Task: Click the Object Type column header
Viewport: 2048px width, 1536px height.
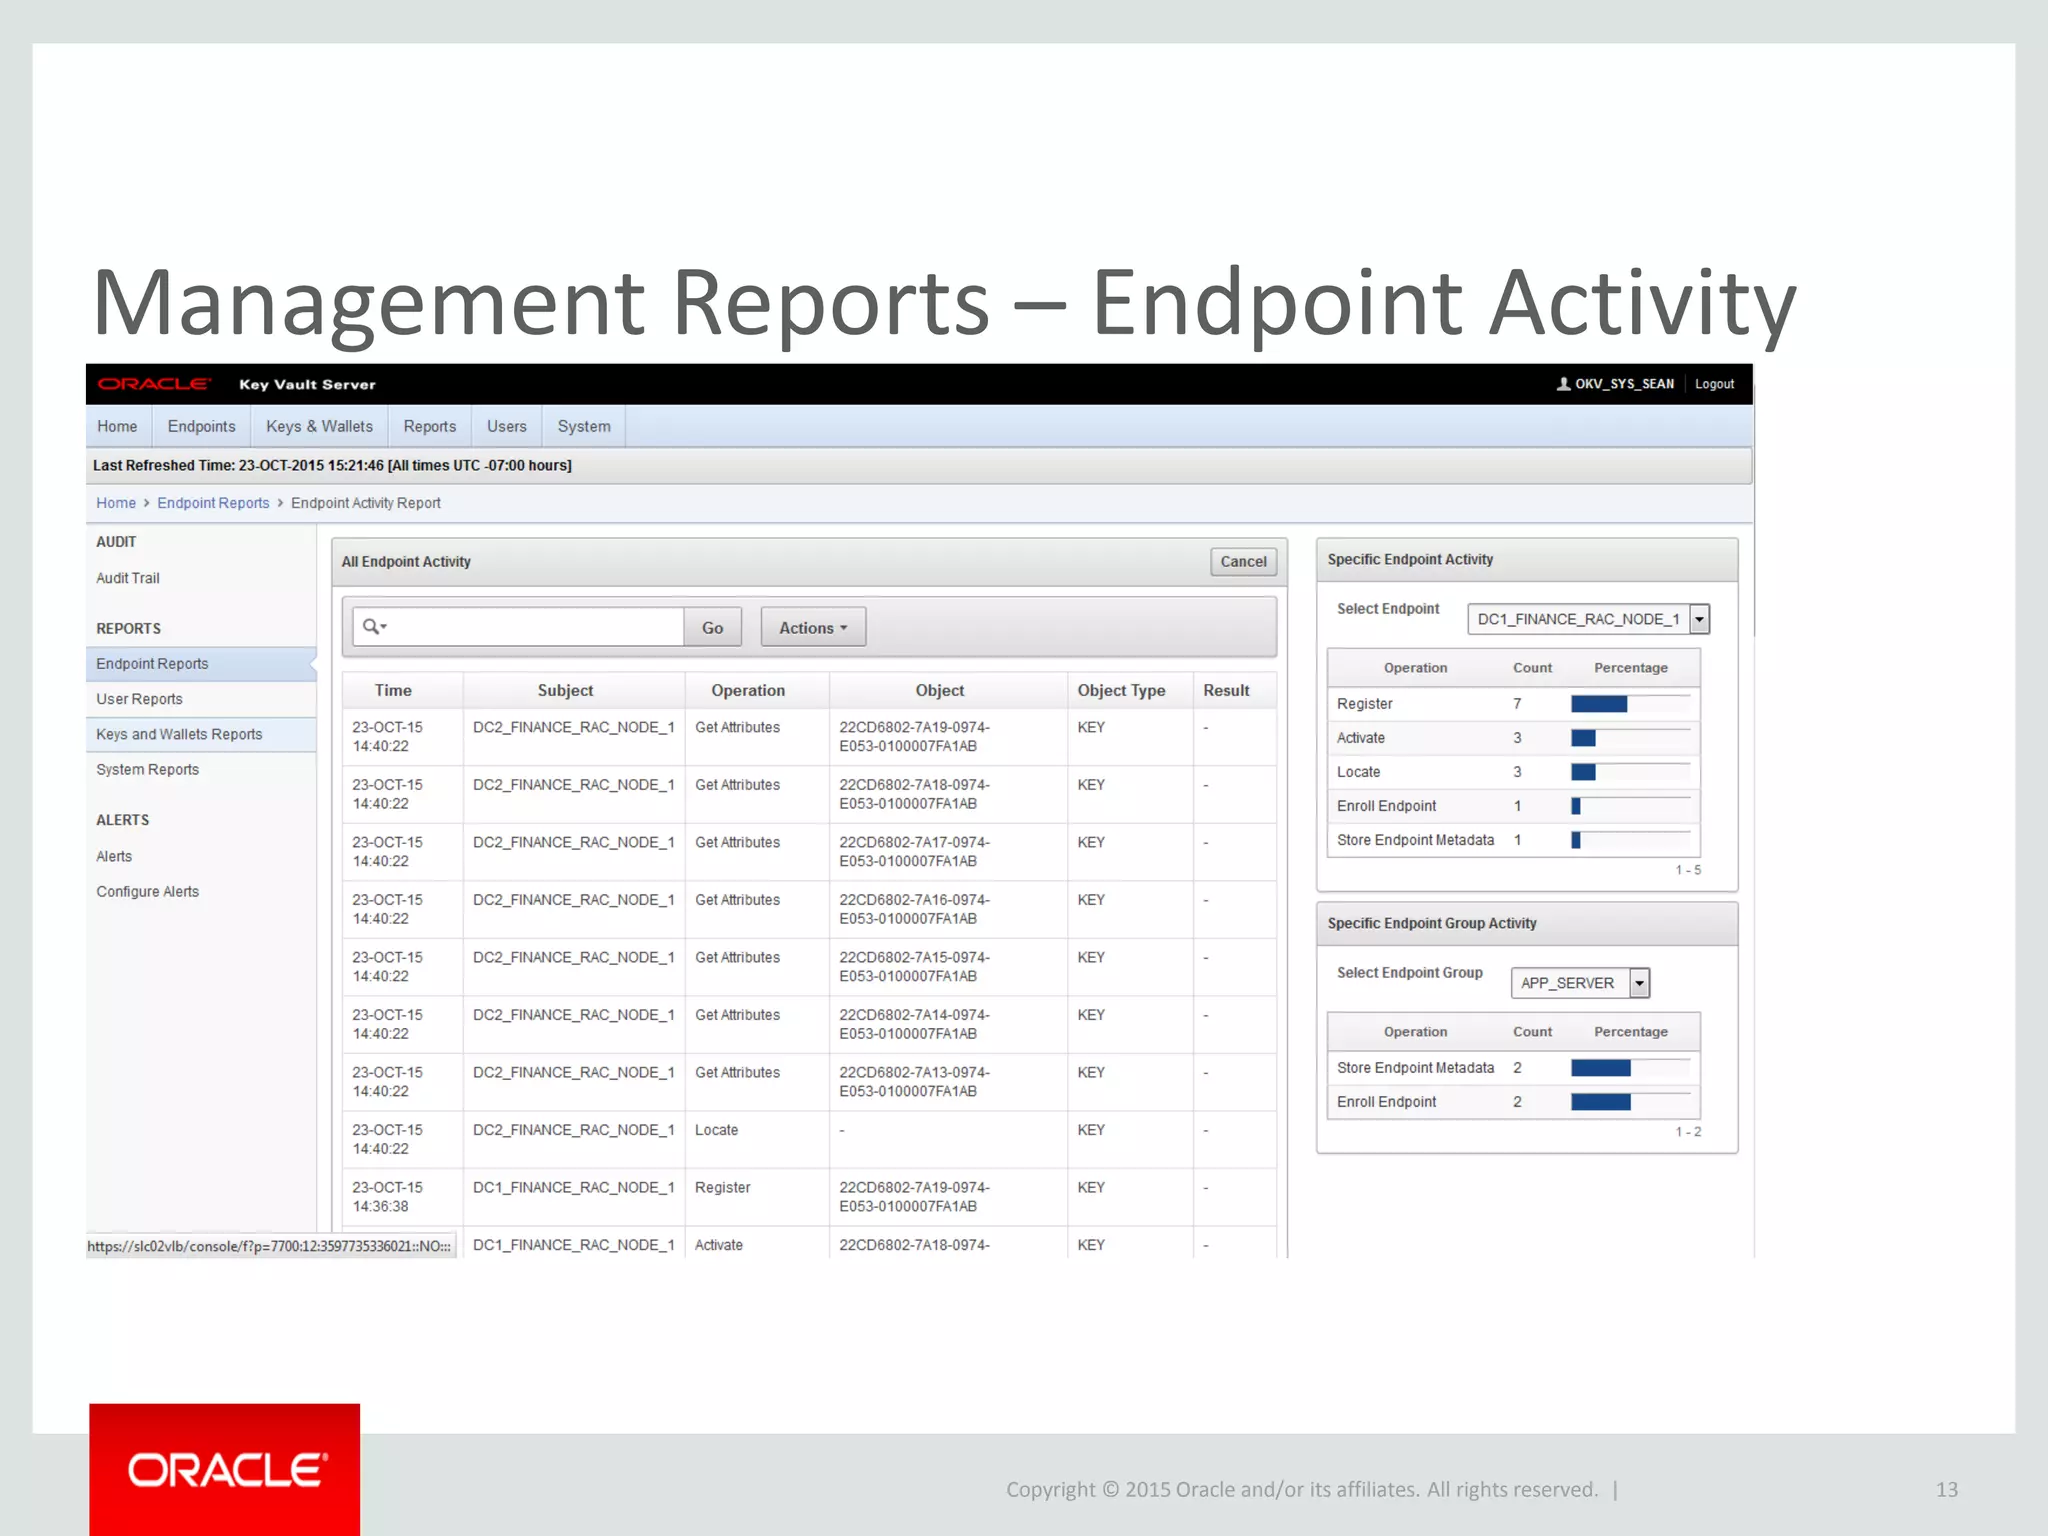Action: pos(1121,690)
